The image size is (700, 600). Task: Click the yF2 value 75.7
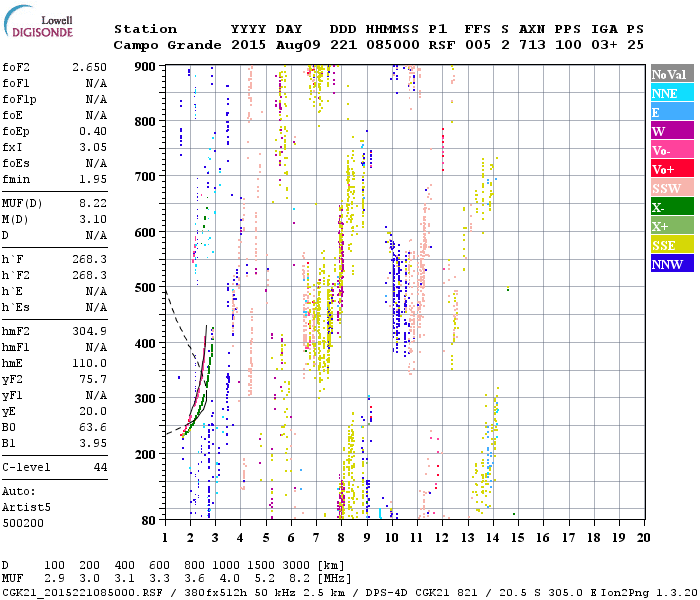point(93,379)
